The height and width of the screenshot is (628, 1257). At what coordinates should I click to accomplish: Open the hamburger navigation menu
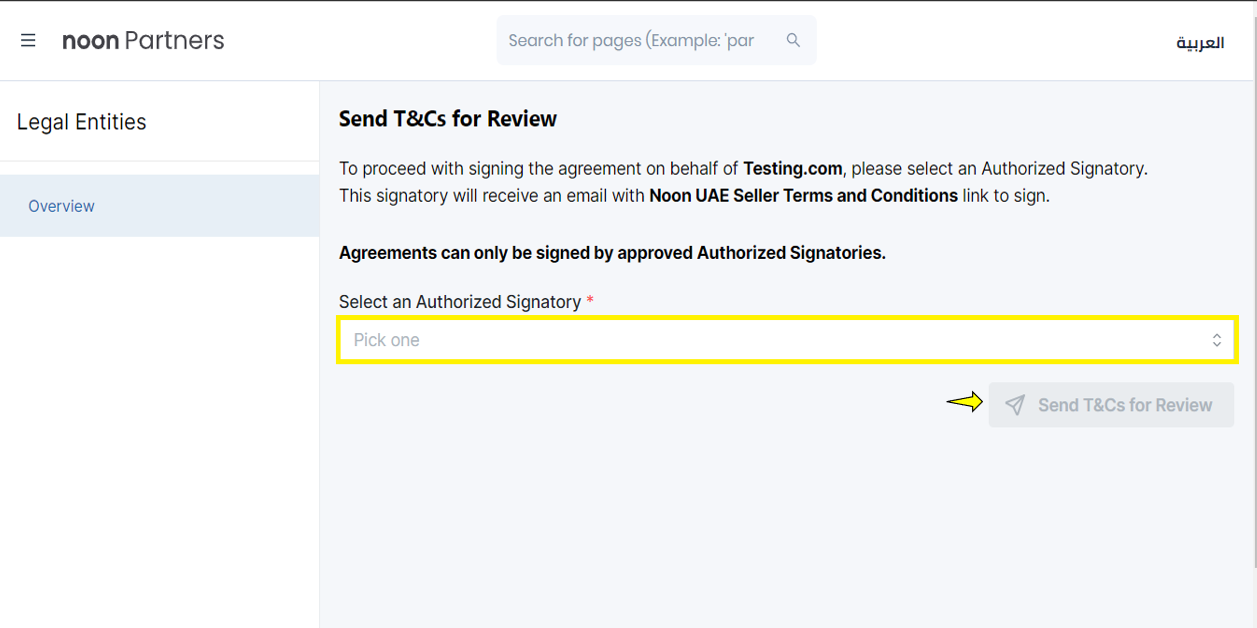(28, 41)
